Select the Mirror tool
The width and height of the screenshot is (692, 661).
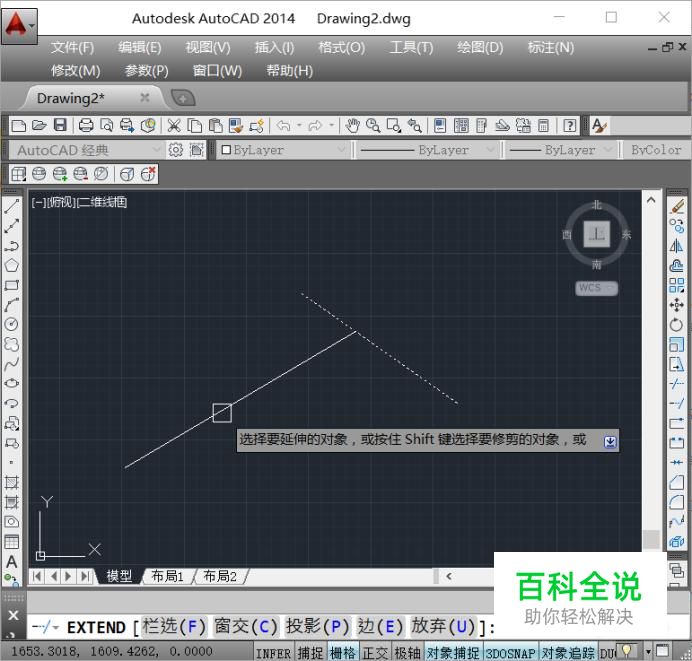click(x=677, y=246)
